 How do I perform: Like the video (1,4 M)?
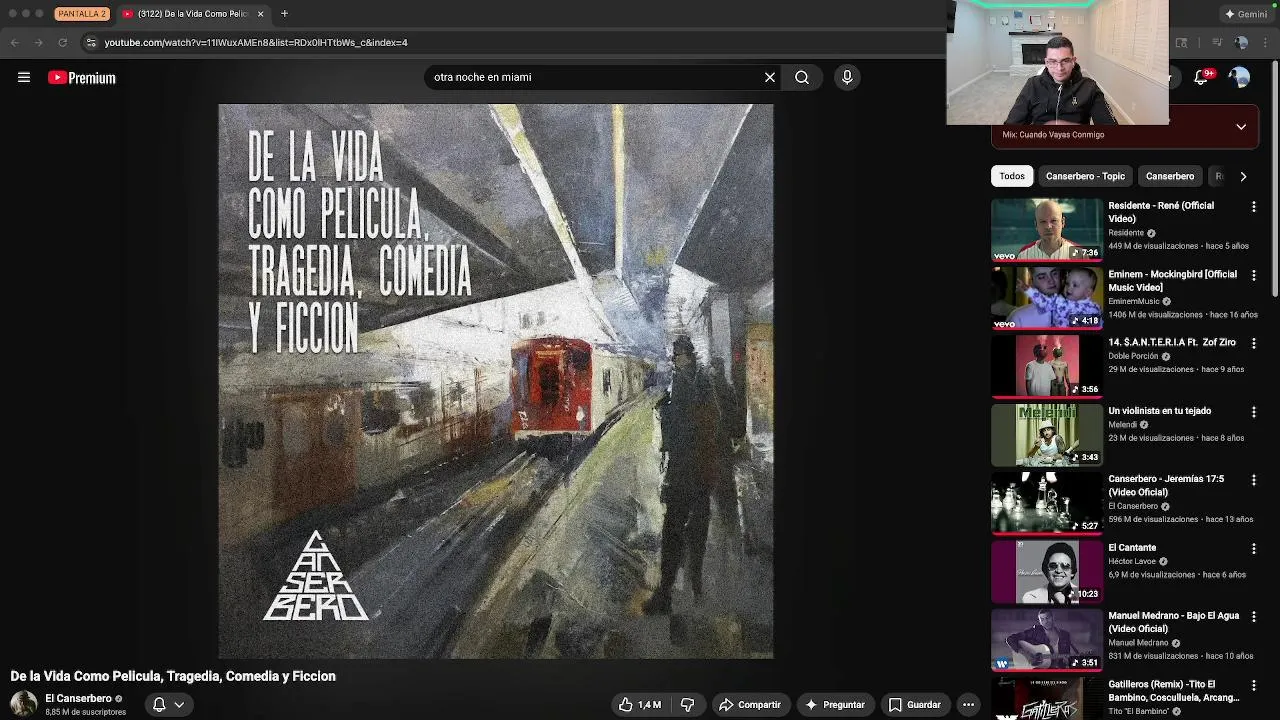point(639,705)
